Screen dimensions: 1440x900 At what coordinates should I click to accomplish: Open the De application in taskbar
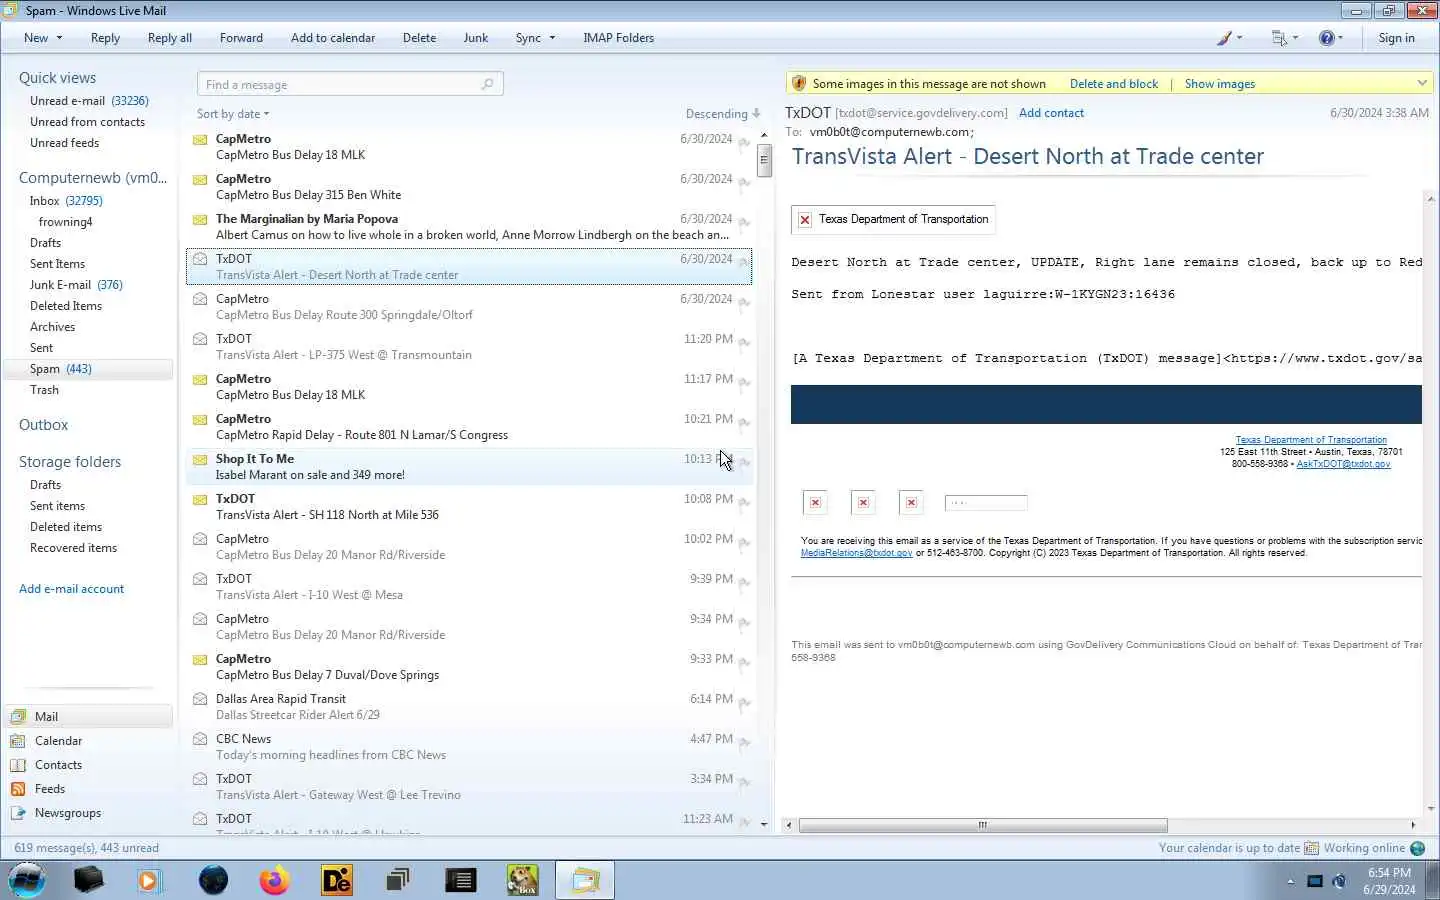tap(337, 880)
